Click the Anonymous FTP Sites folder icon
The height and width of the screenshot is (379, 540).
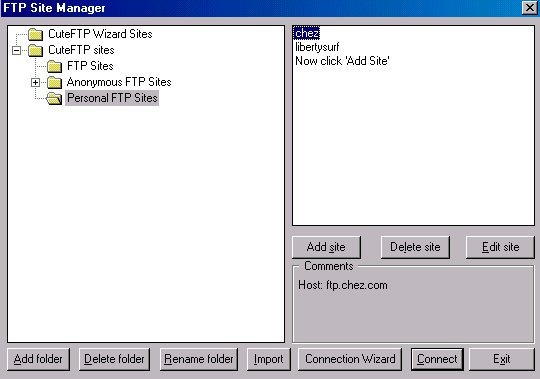click(54, 83)
